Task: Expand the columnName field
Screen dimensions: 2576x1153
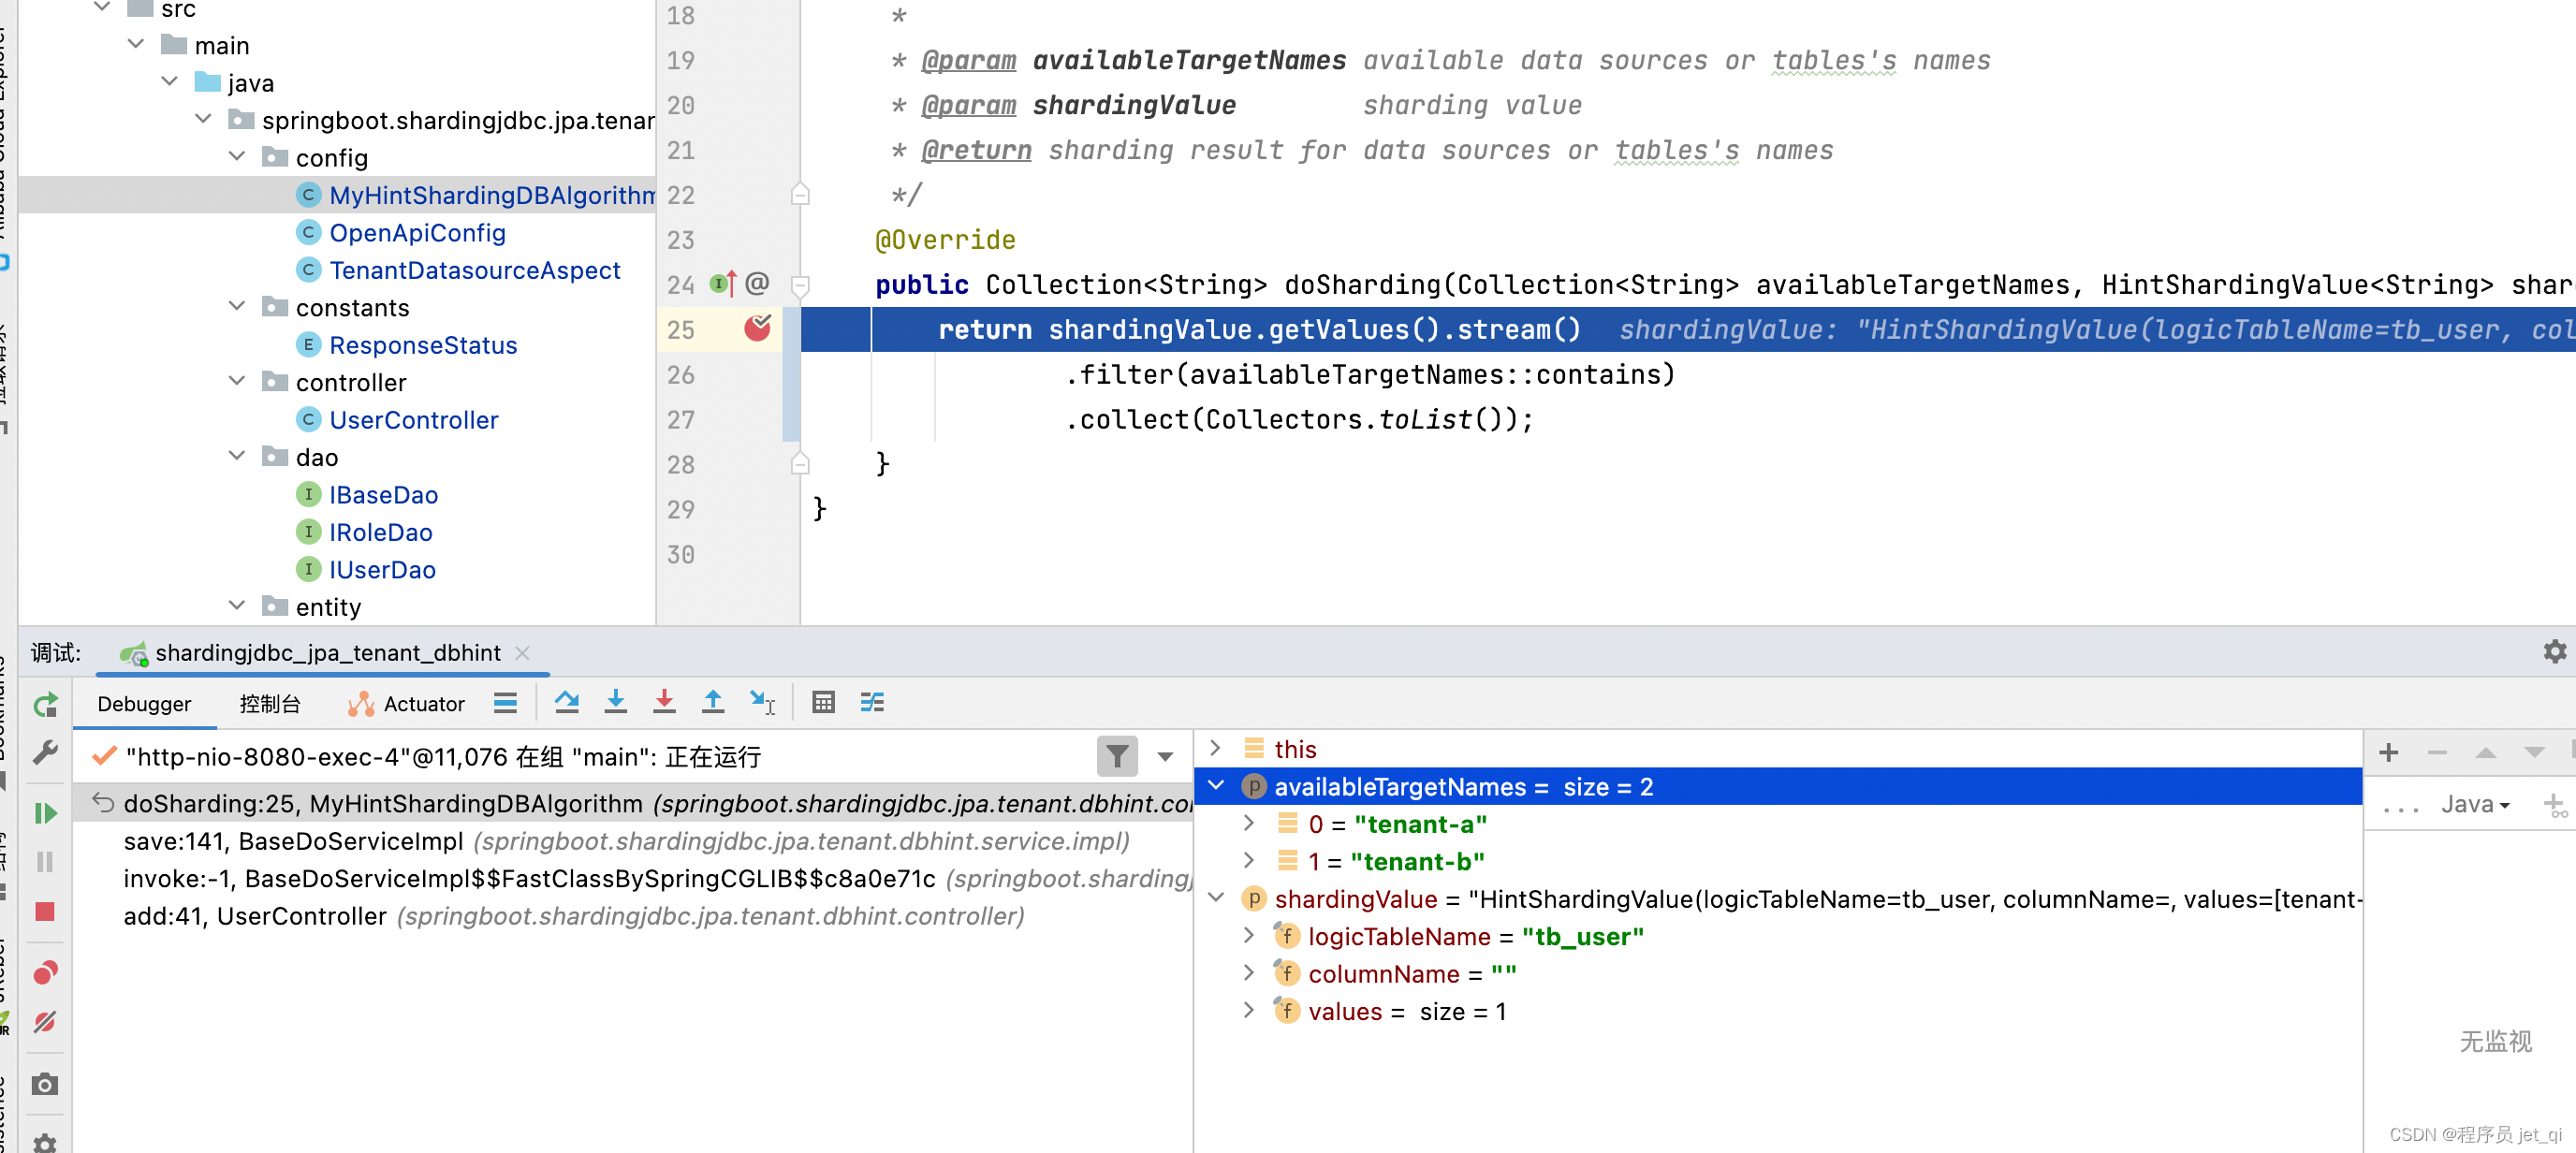Action: (1248, 973)
